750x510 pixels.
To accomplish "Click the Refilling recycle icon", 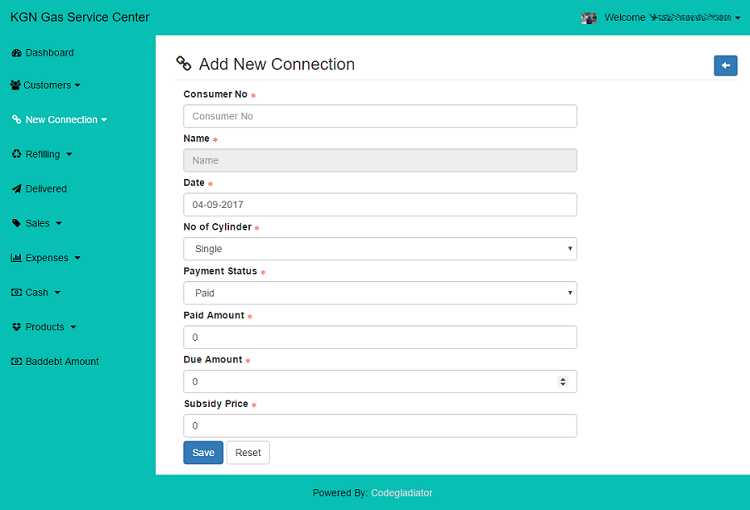I will coord(16,154).
